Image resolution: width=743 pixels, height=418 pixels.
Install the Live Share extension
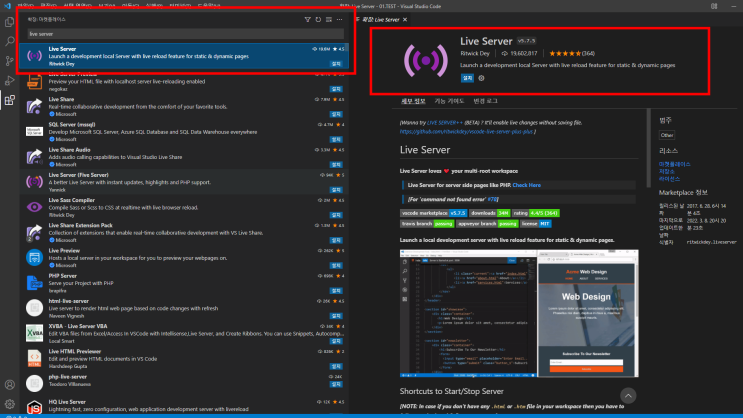click(x=336, y=114)
